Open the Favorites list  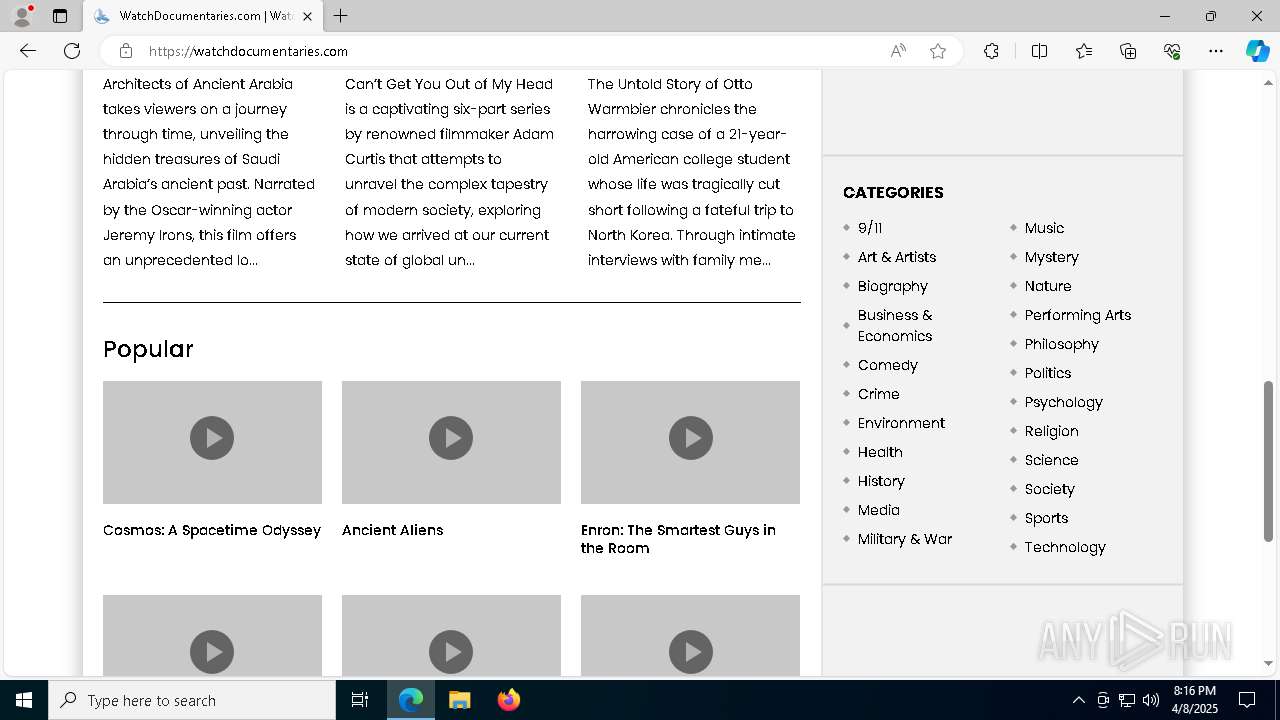point(1084,51)
